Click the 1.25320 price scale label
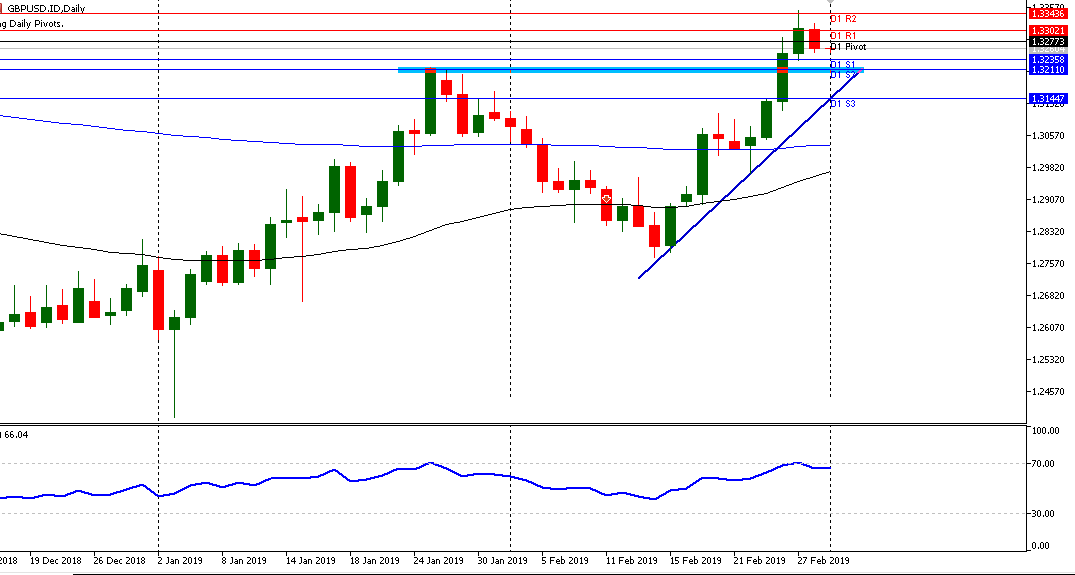The width and height of the screenshot is (1075, 575). (x=1048, y=360)
